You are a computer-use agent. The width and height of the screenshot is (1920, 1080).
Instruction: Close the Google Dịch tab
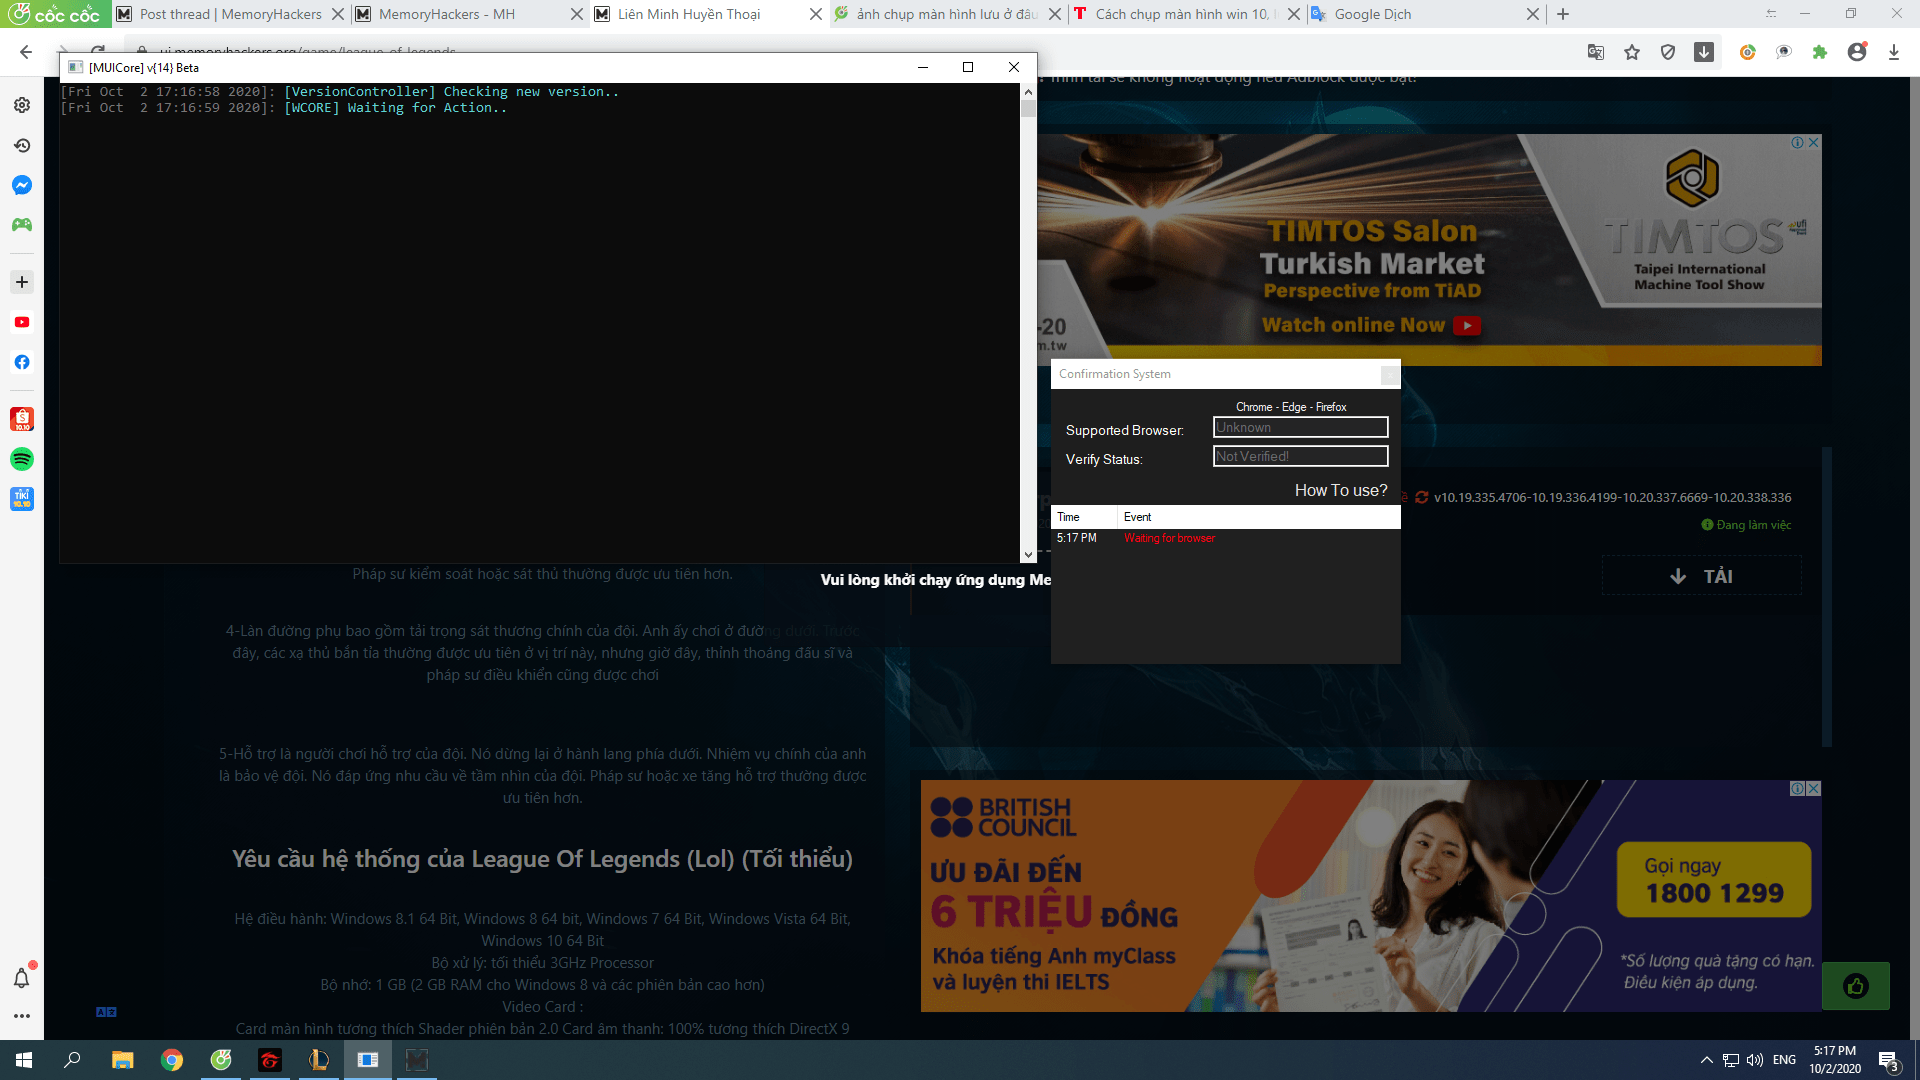pyautogui.click(x=1533, y=14)
